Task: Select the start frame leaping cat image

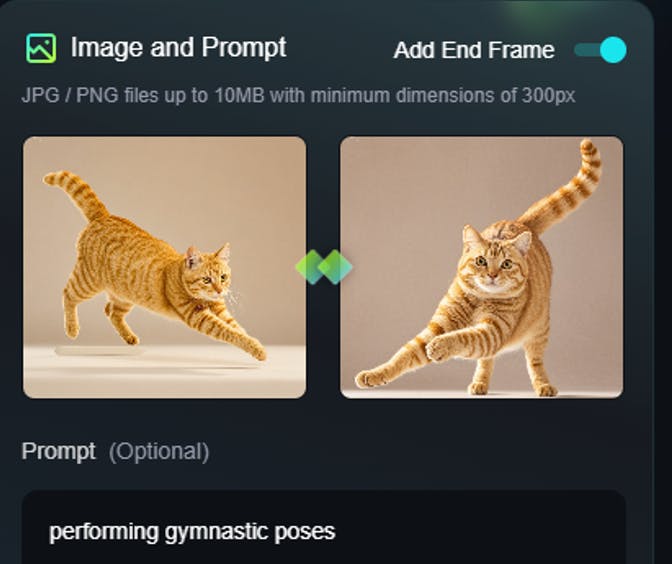Action: coord(165,267)
